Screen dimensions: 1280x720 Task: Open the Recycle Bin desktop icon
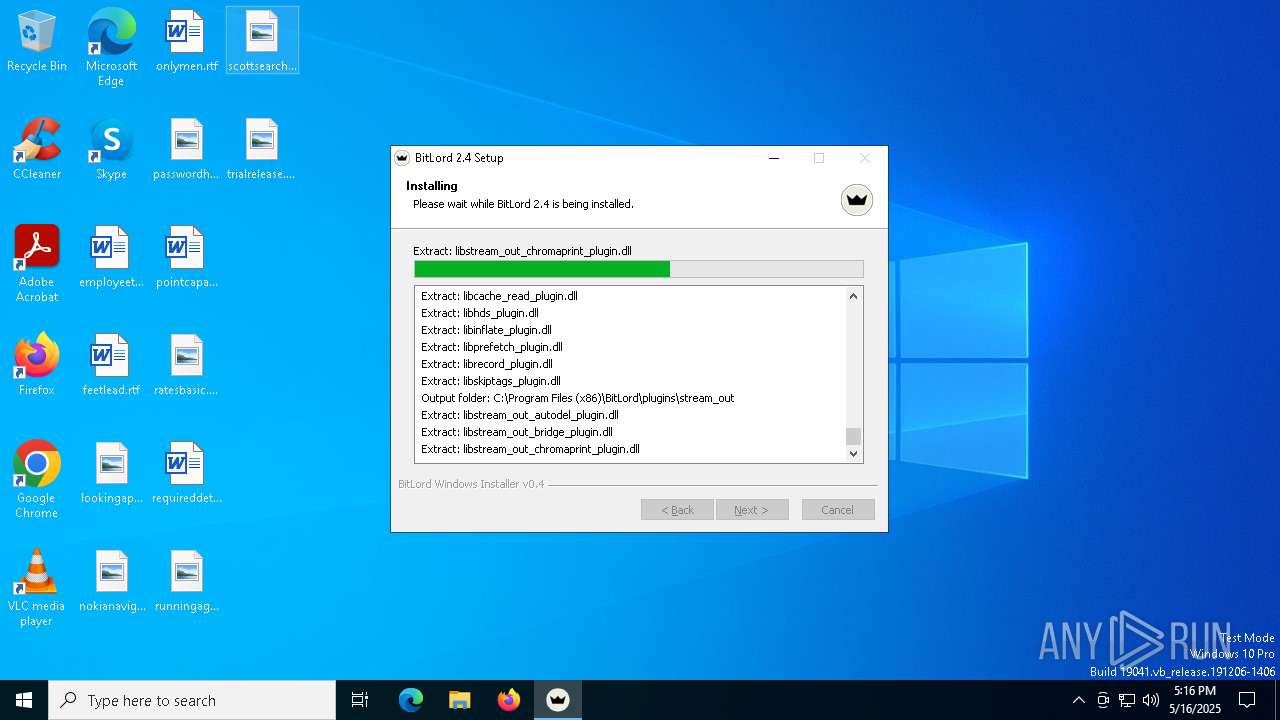(37, 42)
